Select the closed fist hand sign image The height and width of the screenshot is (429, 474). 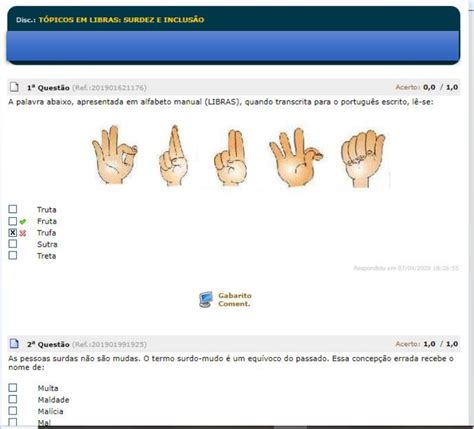click(x=363, y=159)
